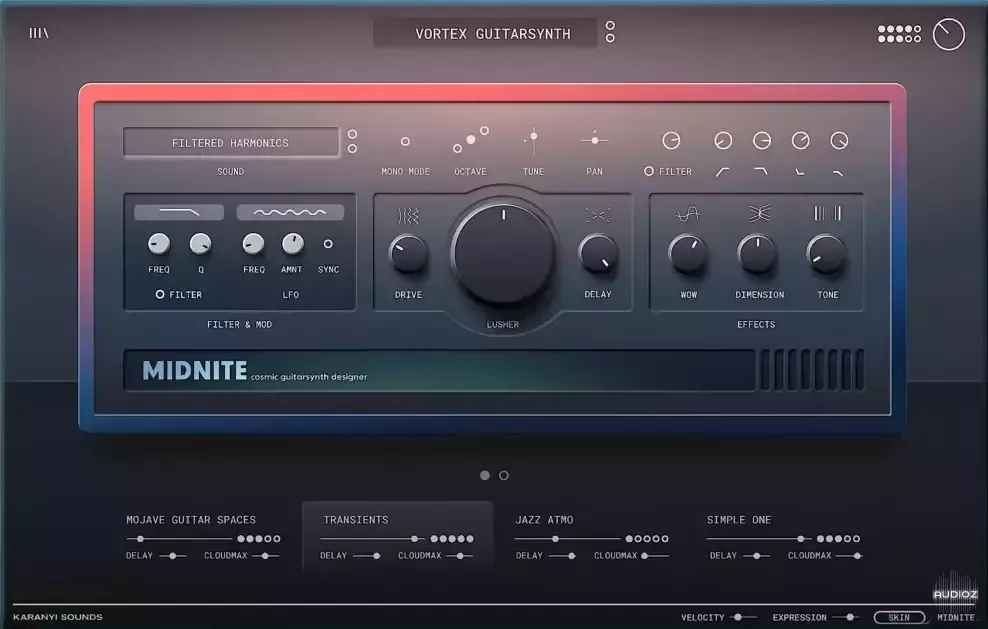The width and height of the screenshot is (988, 629).
Task: Adjust the Jazz Atmo Cloudmax slider
Action: 655,556
